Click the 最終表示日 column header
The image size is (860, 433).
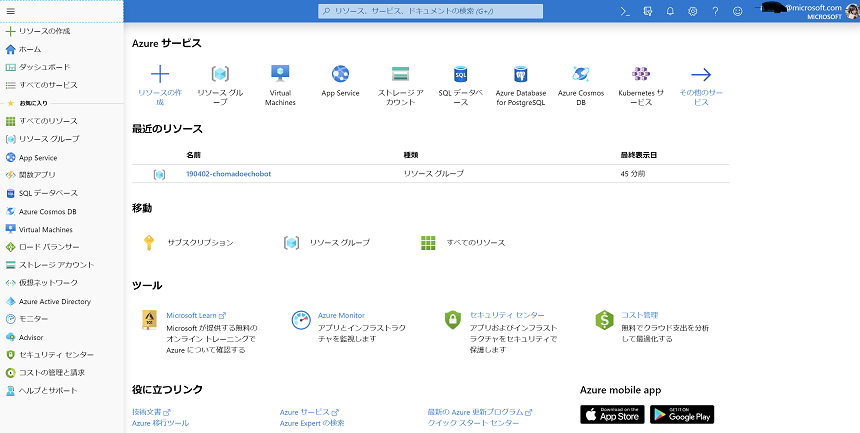(638, 155)
